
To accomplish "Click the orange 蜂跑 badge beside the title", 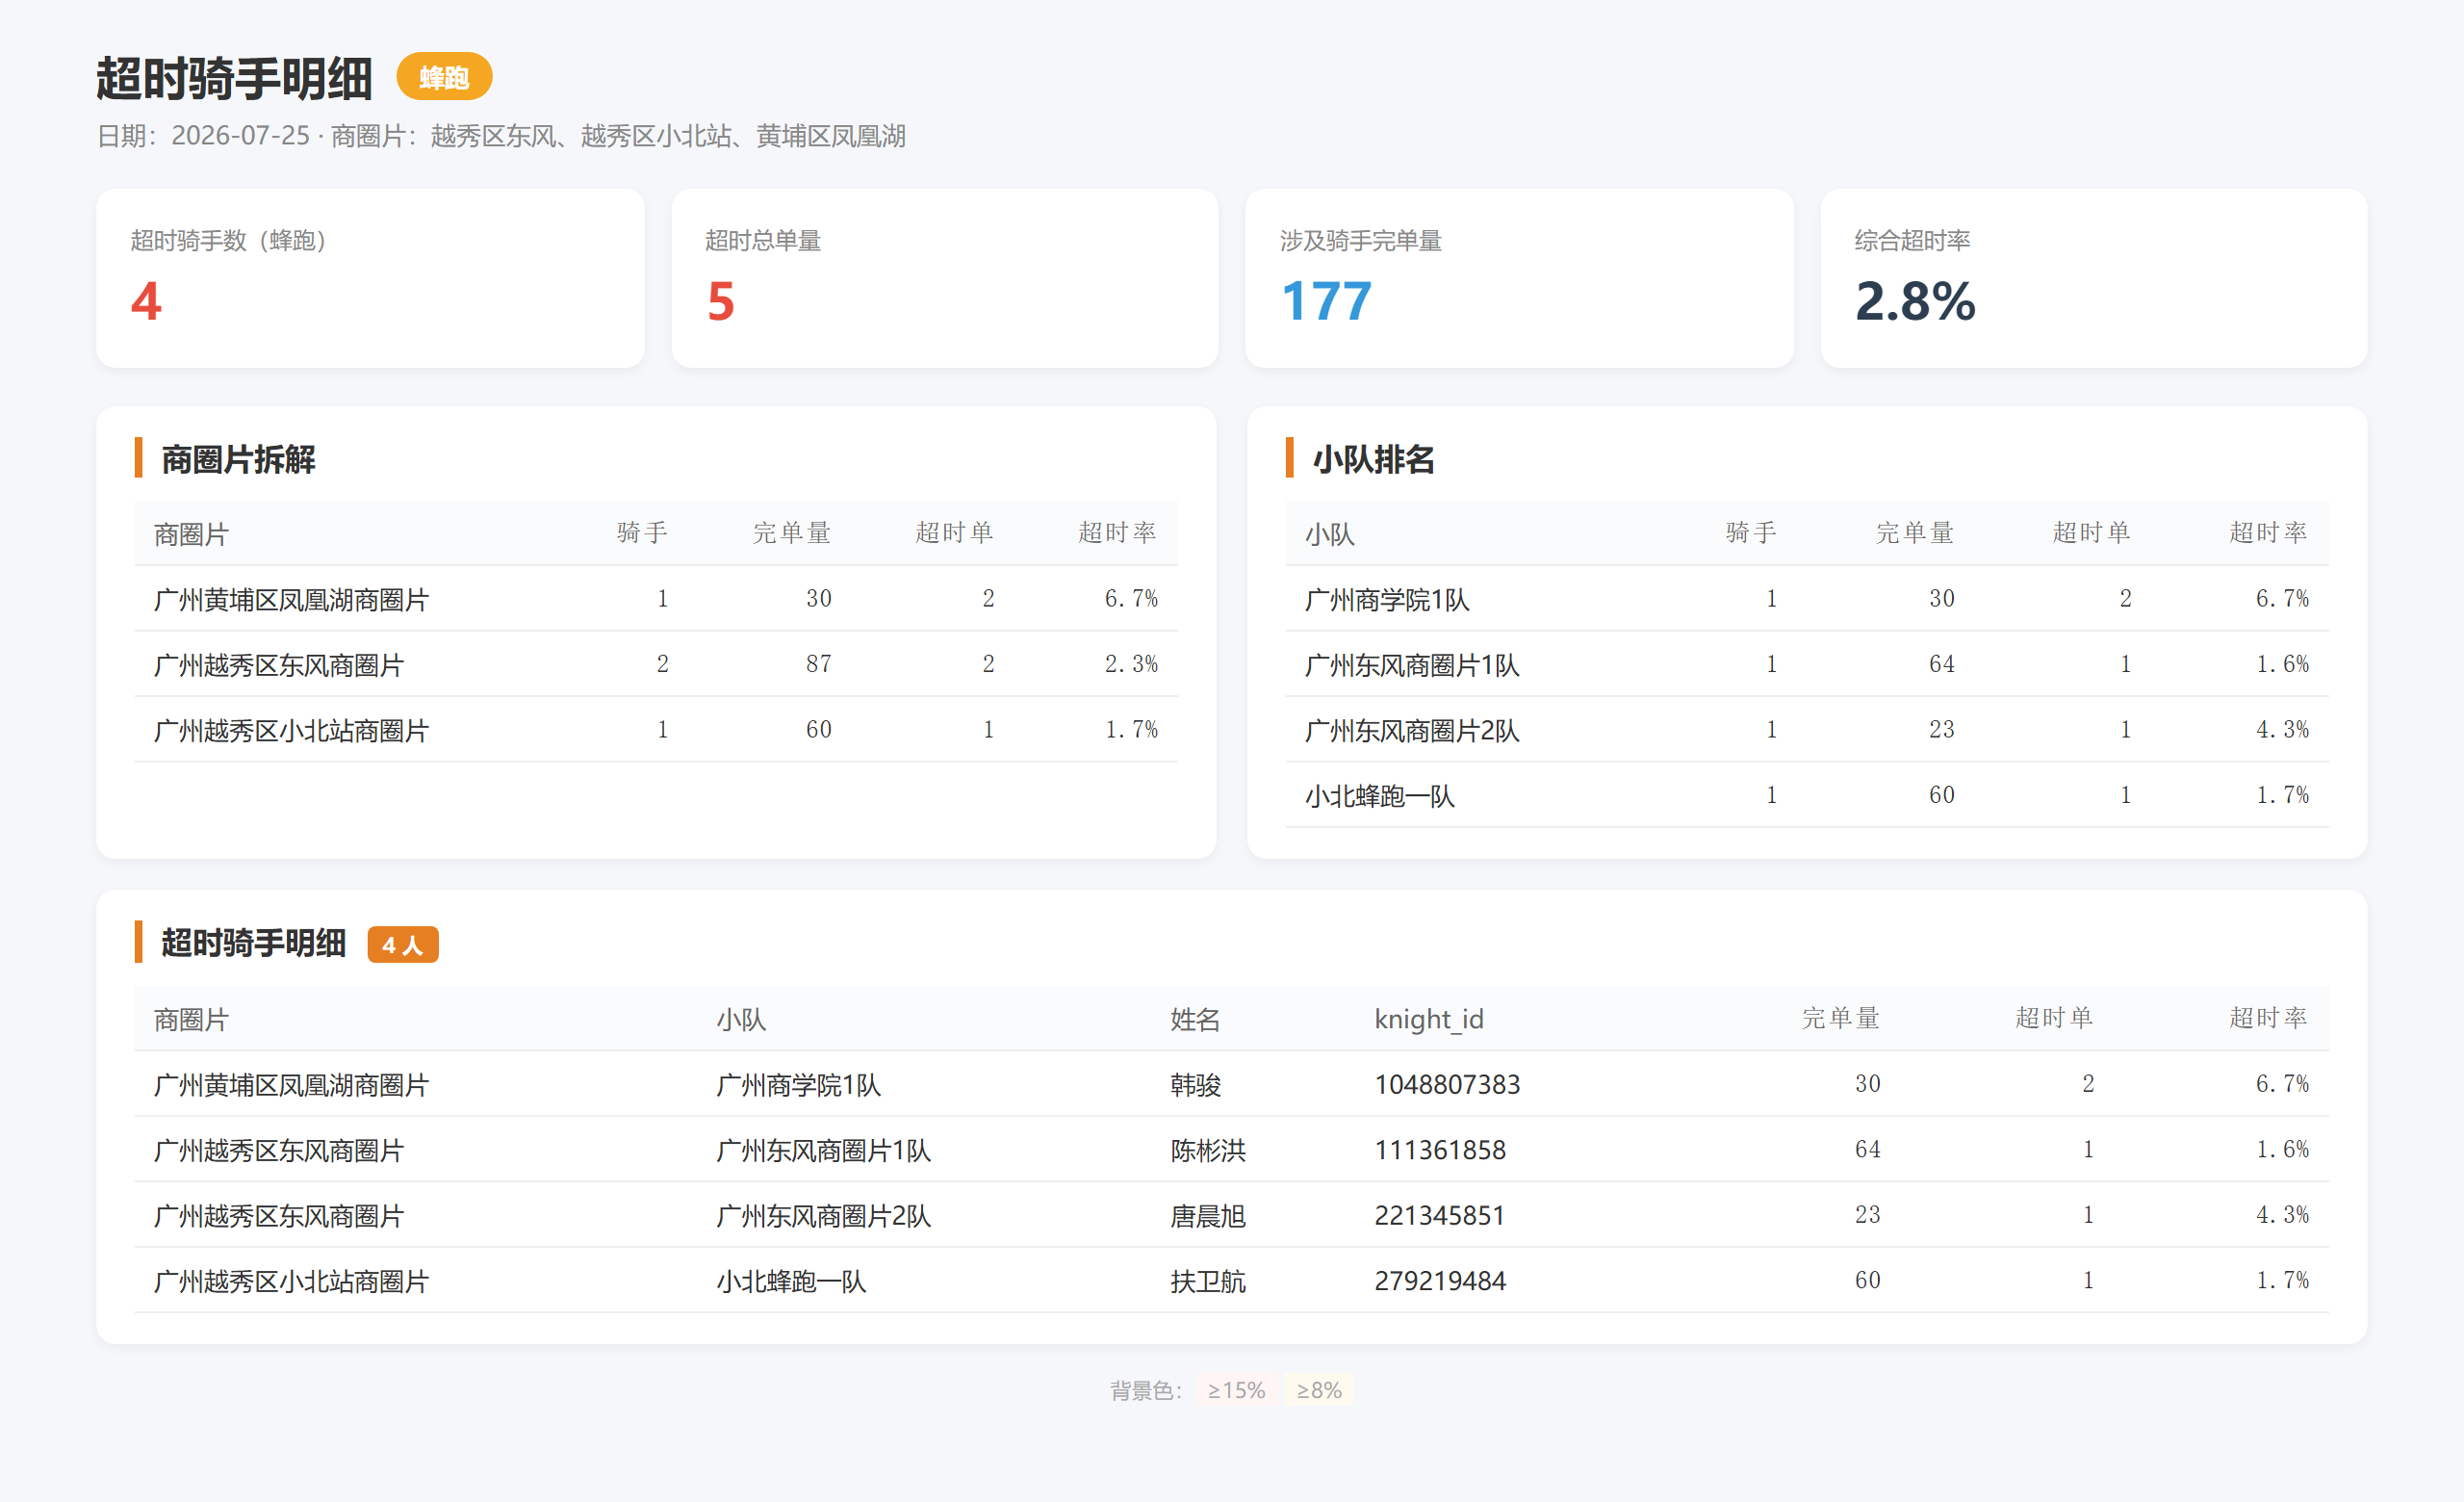I will 444,77.
